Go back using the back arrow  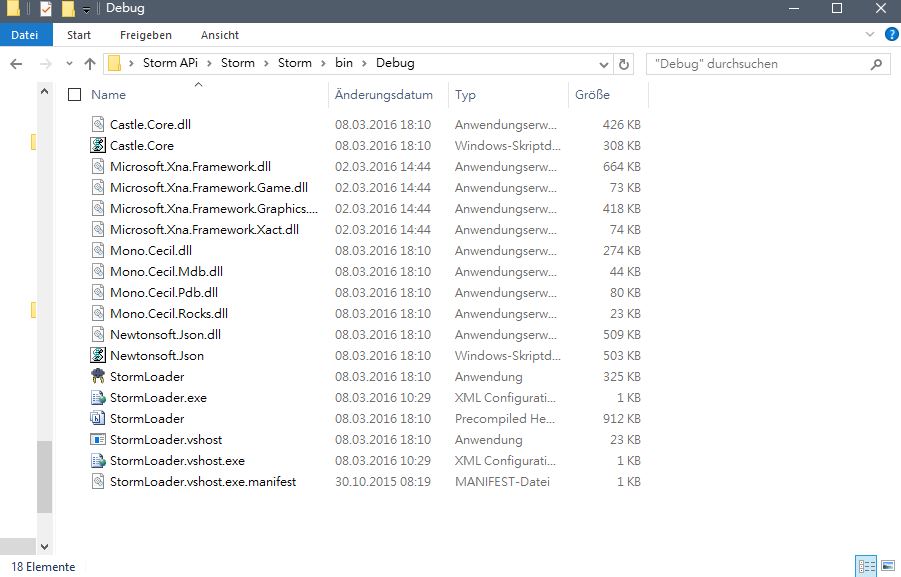point(17,63)
